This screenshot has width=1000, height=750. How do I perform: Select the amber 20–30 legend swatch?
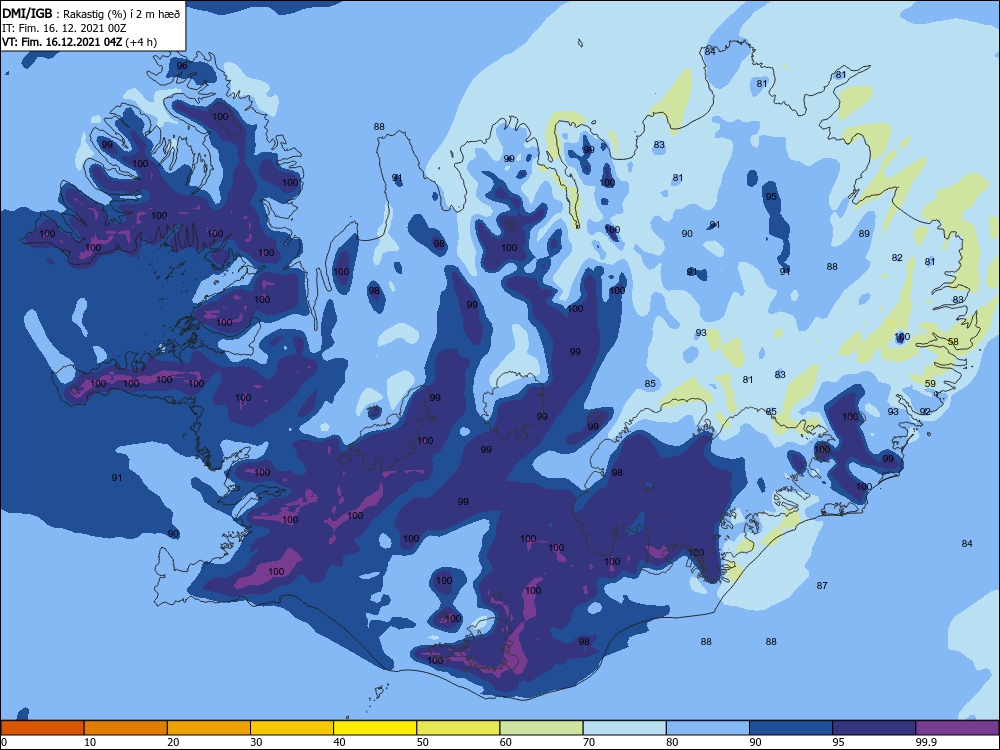click(x=209, y=728)
